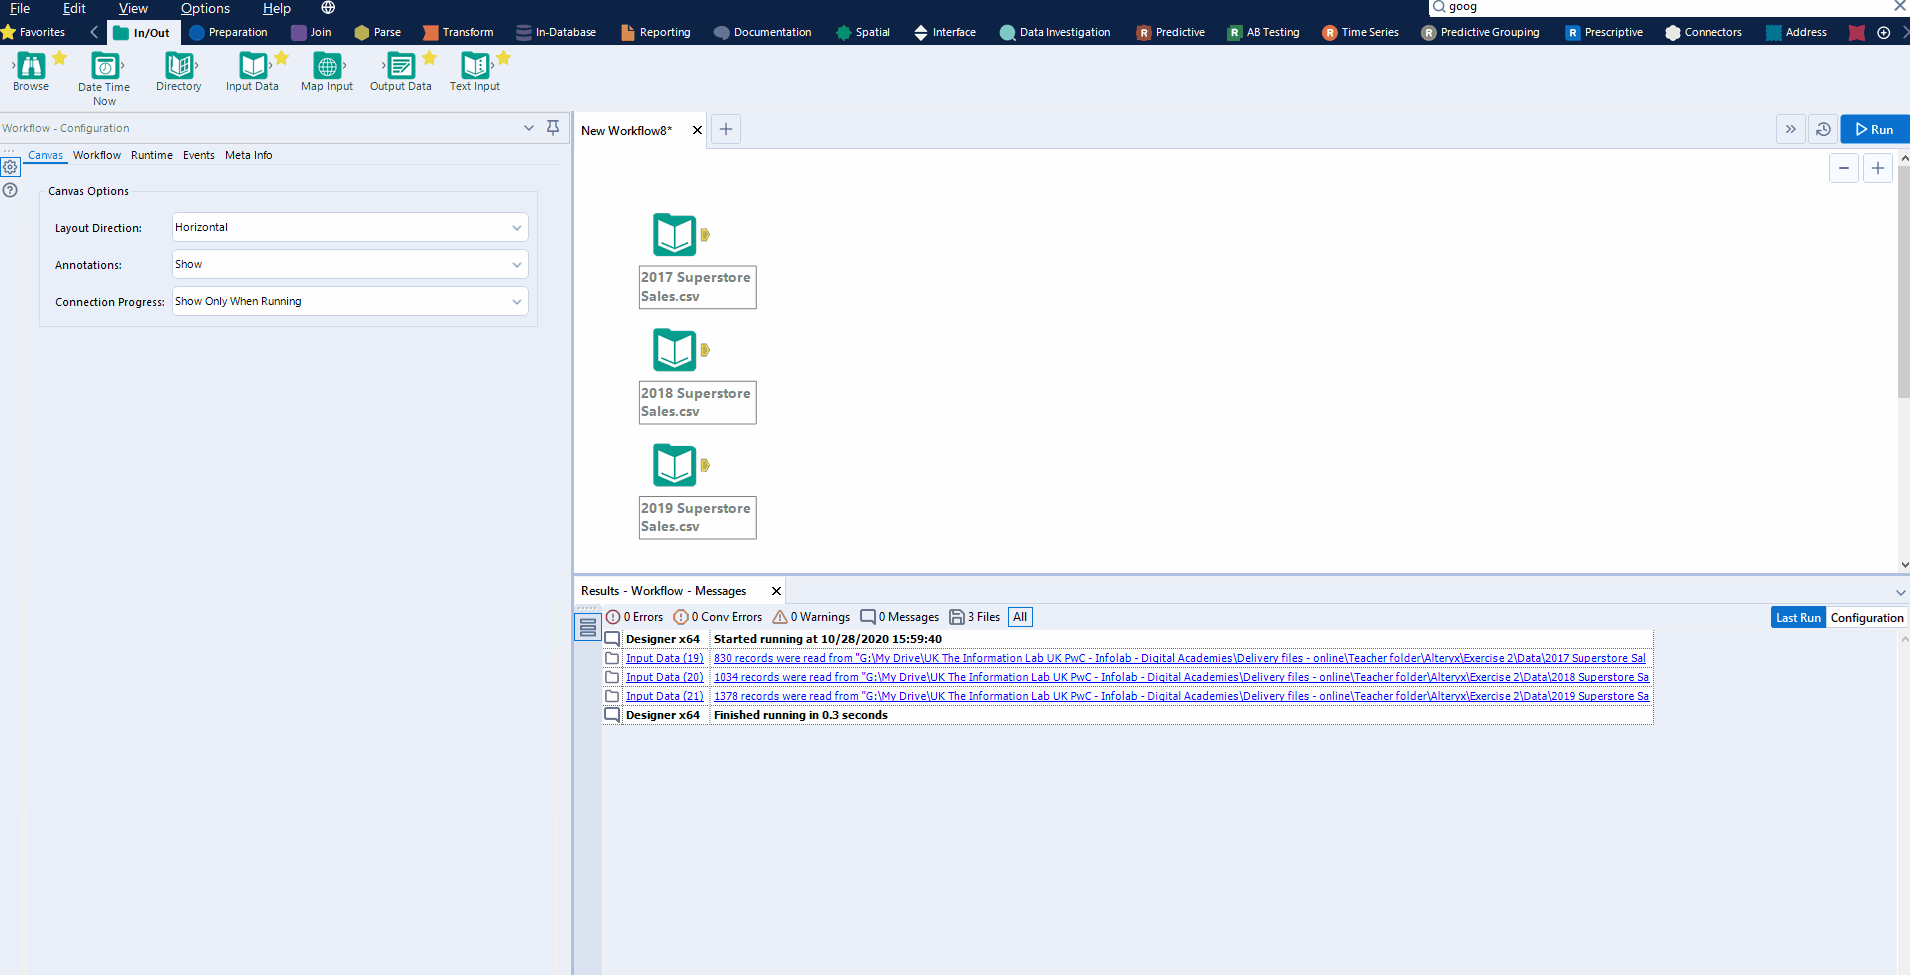This screenshot has height=975, width=1910.
Task: Open the Workflow configuration tab
Action: pyautogui.click(x=97, y=155)
